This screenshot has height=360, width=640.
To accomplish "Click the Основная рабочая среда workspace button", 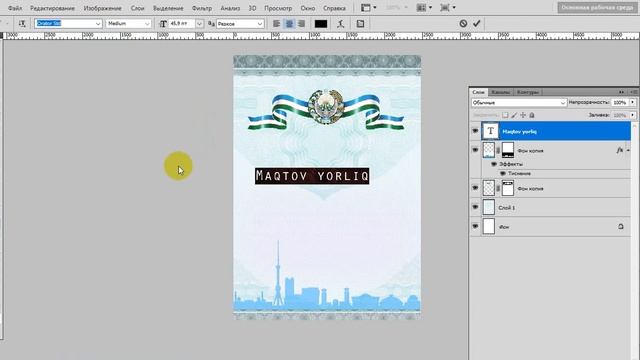I will click(x=597, y=7).
